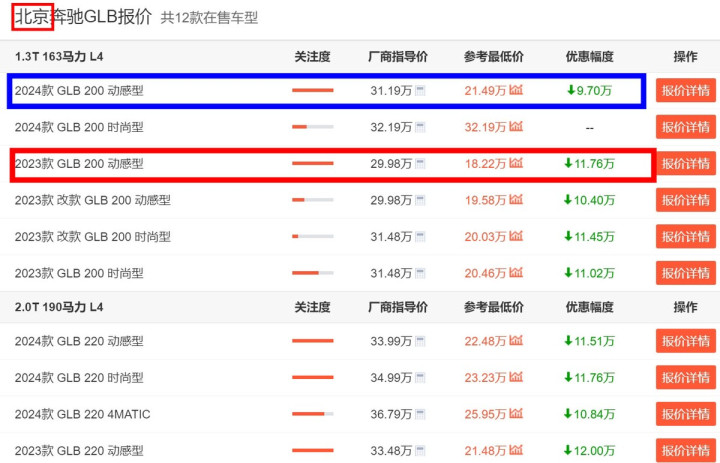This screenshot has height=463, width=720.
Task: View price trend chart icon next to 21.48万
Action: 516,450
